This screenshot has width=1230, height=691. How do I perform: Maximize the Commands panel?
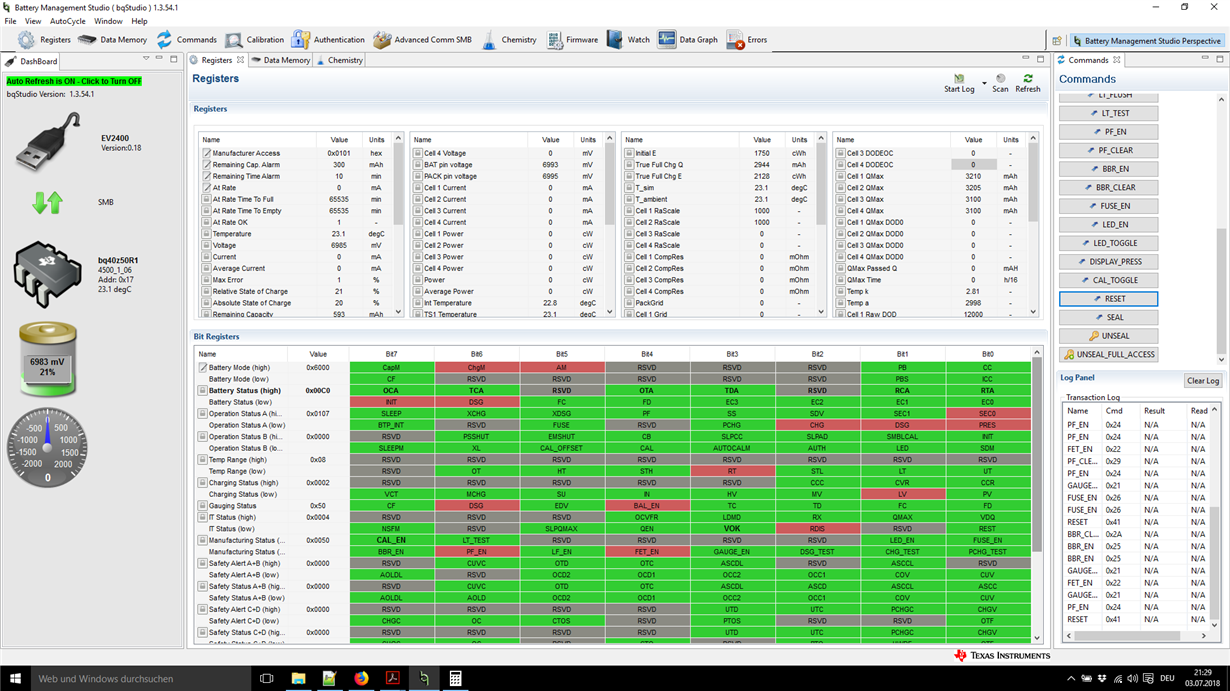pyautogui.click(x=1220, y=60)
